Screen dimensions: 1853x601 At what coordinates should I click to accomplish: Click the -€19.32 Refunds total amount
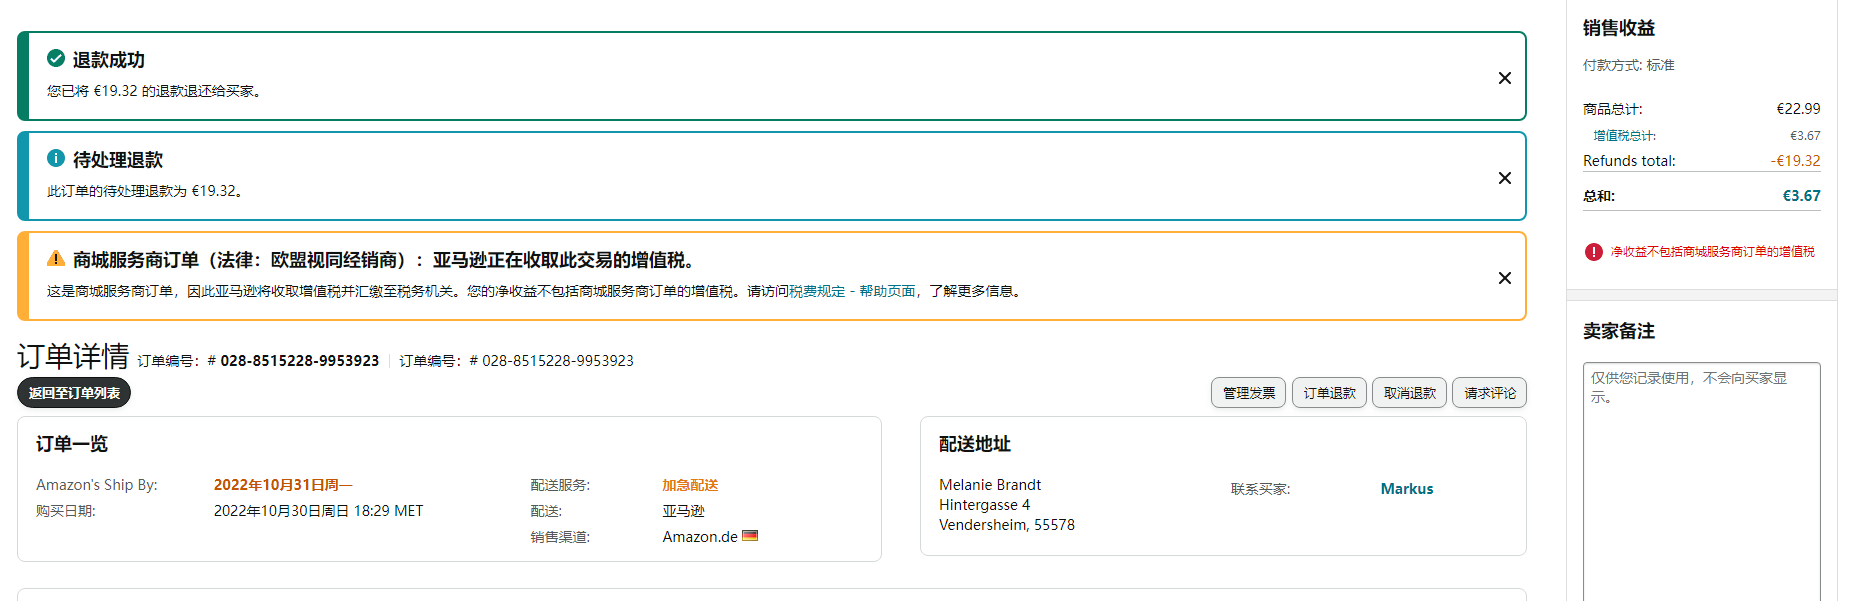click(x=1795, y=161)
